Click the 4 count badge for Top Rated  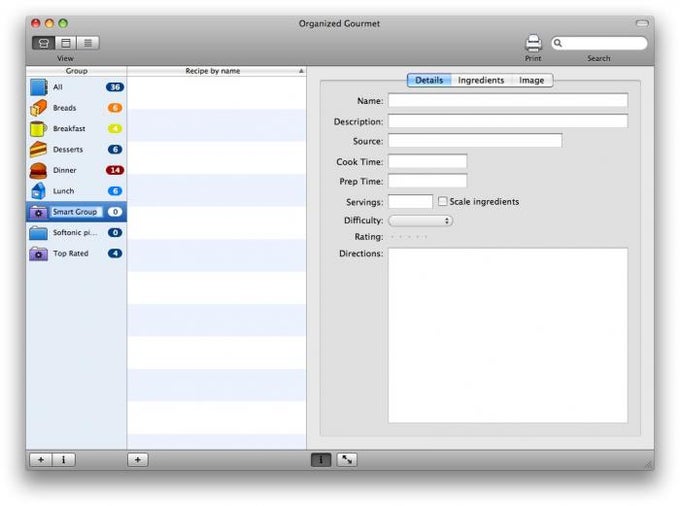click(115, 254)
